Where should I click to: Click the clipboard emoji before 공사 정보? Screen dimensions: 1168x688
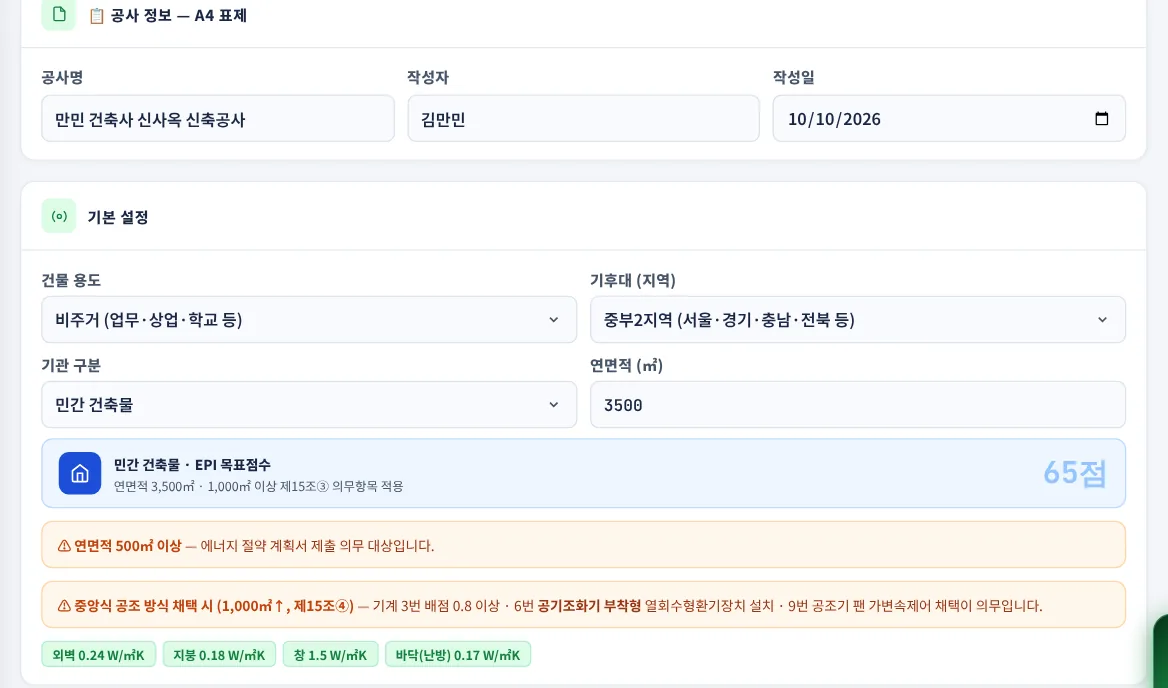pyautogui.click(x=96, y=16)
